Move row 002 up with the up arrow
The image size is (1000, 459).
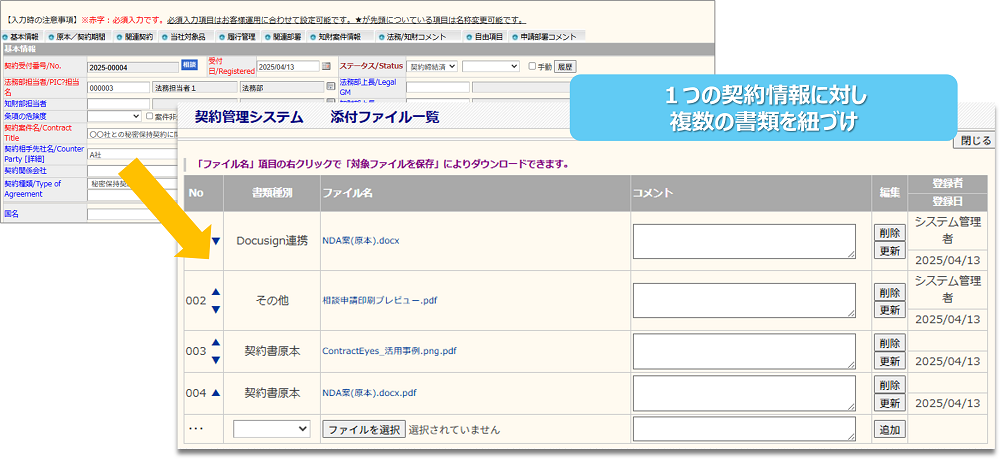(215, 291)
